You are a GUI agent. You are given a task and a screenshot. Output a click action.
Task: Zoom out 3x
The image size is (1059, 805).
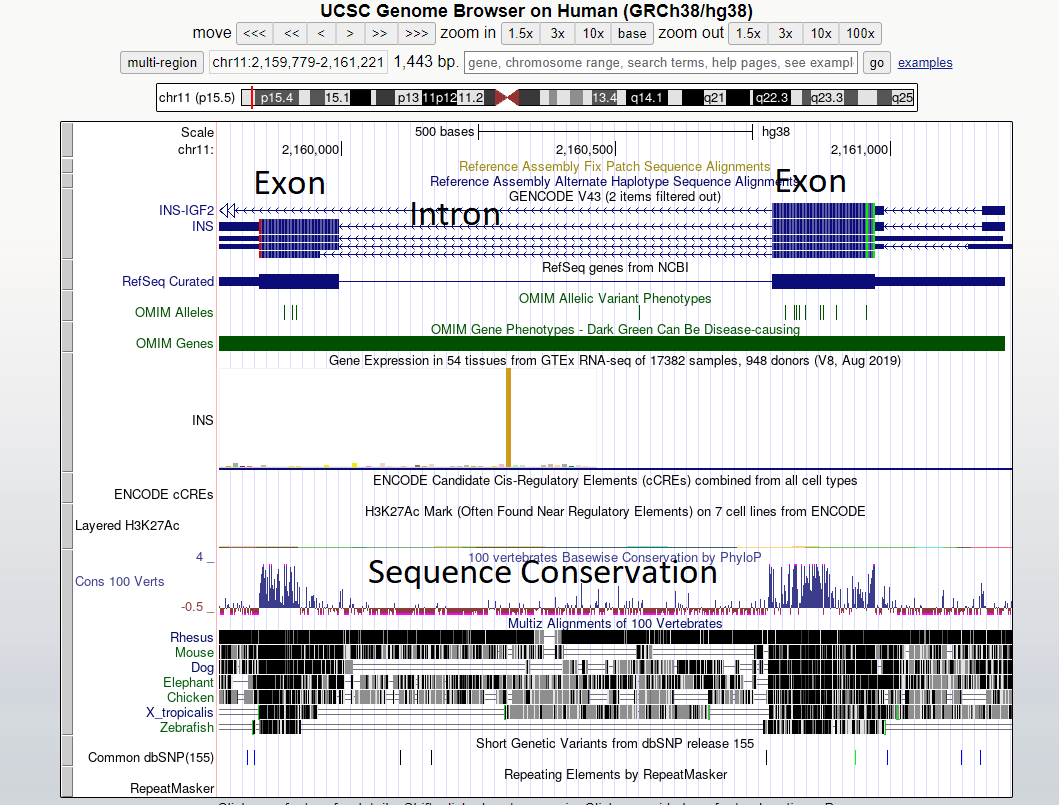pyautogui.click(x=785, y=34)
